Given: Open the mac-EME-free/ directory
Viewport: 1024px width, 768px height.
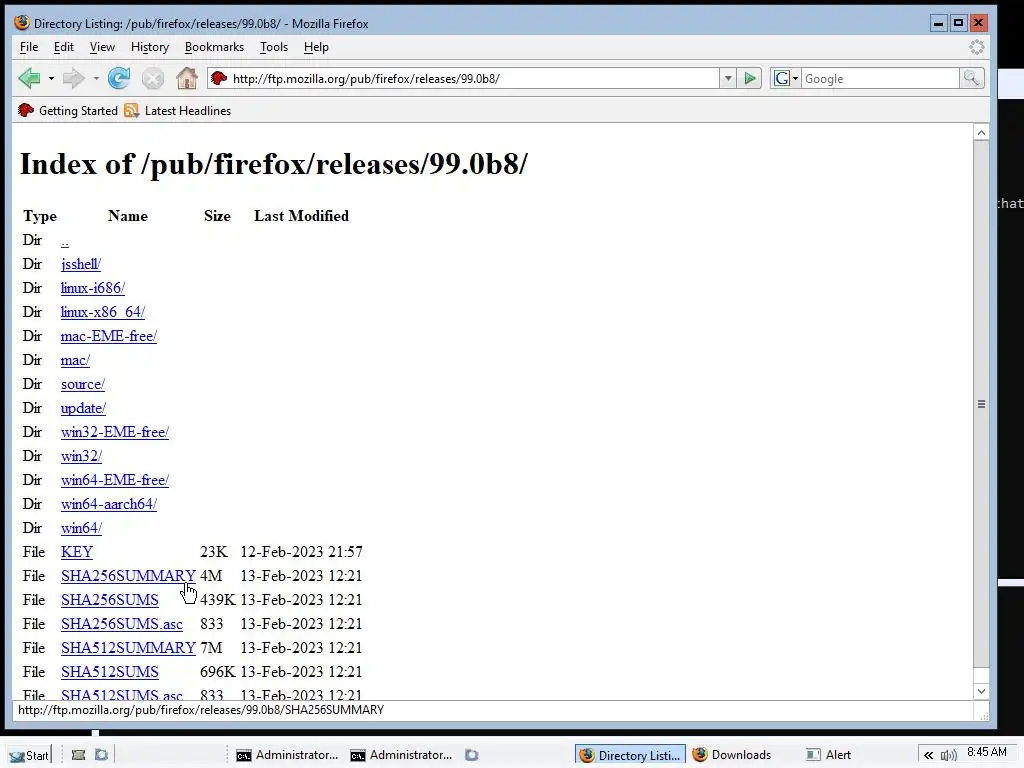Looking at the screenshot, I should (108, 336).
